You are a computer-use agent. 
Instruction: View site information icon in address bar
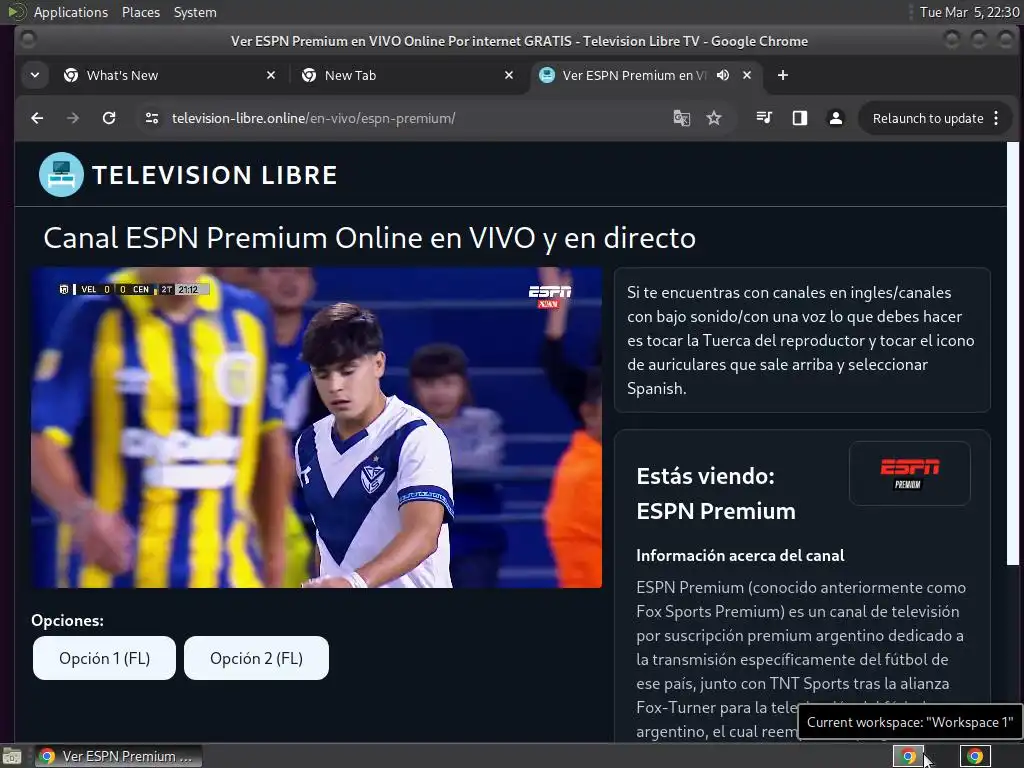pos(152,118)
